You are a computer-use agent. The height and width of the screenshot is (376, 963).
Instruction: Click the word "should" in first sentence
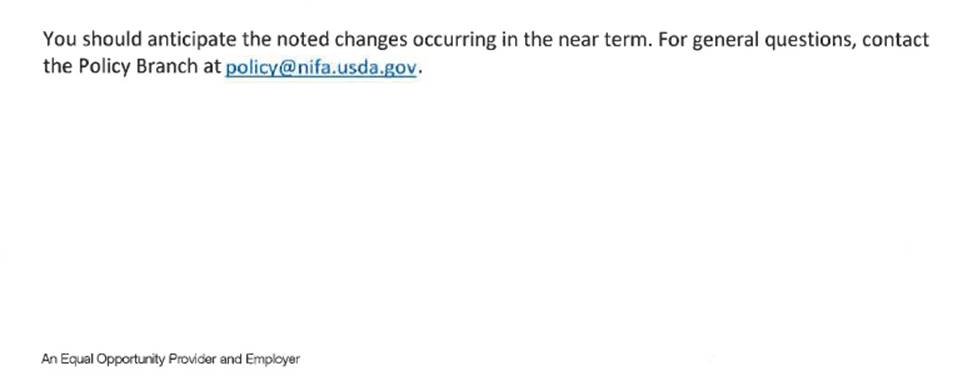[111, 40]
